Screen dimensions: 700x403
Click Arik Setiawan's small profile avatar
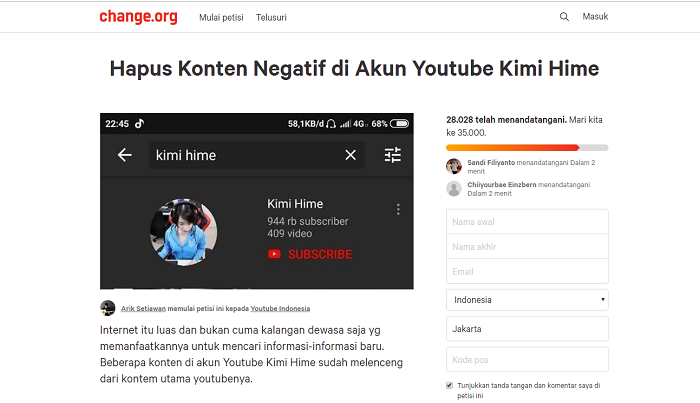(x=108, y=308)
